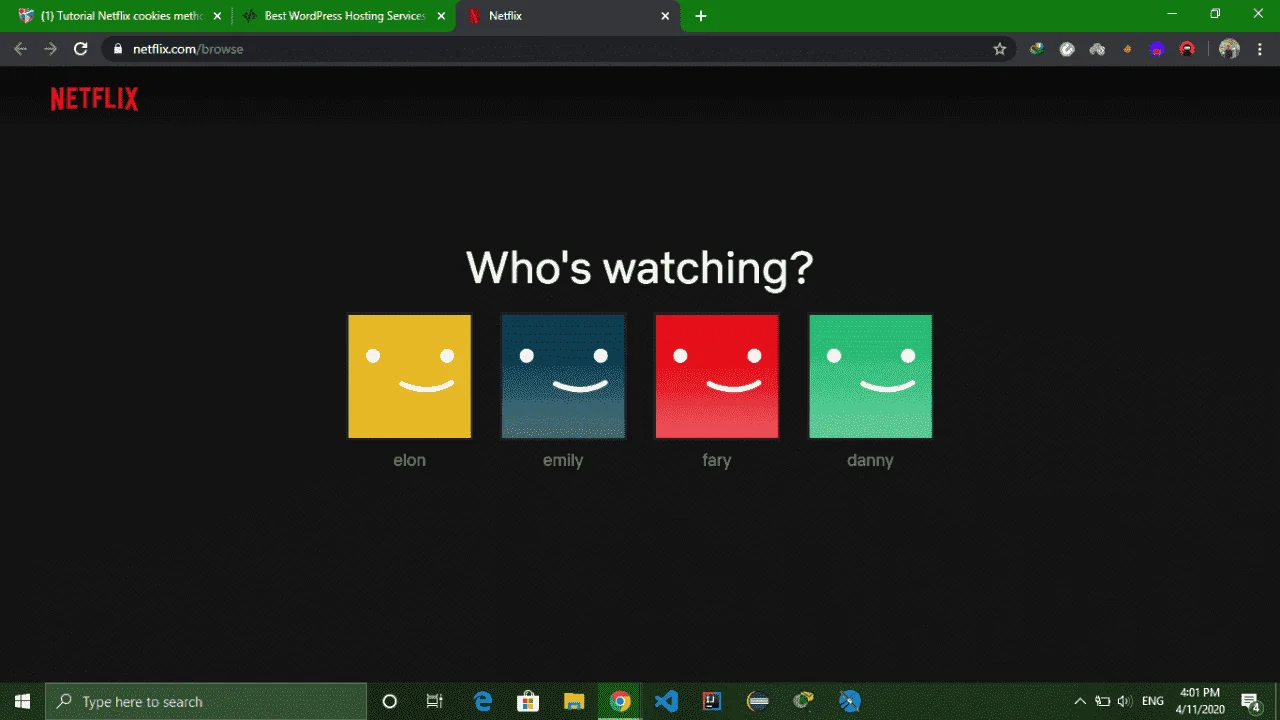Open Cortana from the taskbar
1280x720 pixels.
point(390,701)
